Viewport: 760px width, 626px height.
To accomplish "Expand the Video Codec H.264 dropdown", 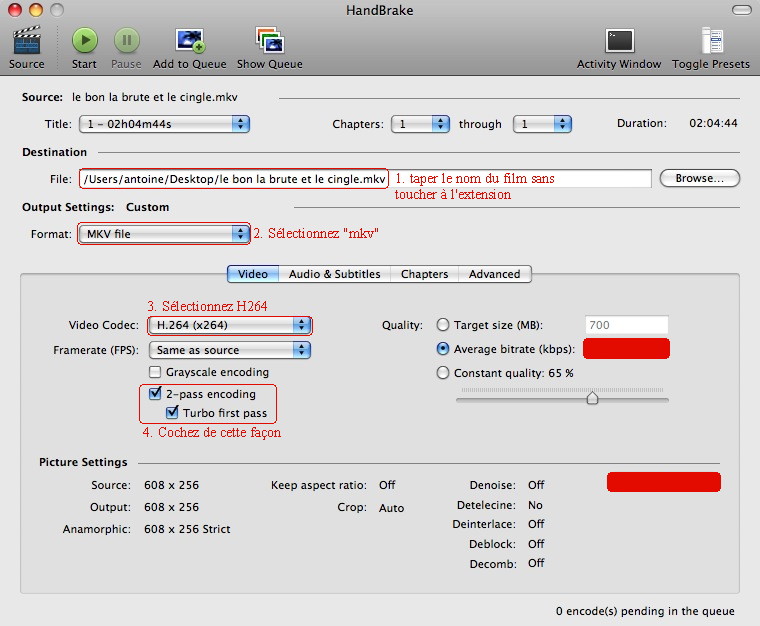I will pos(230,325).
